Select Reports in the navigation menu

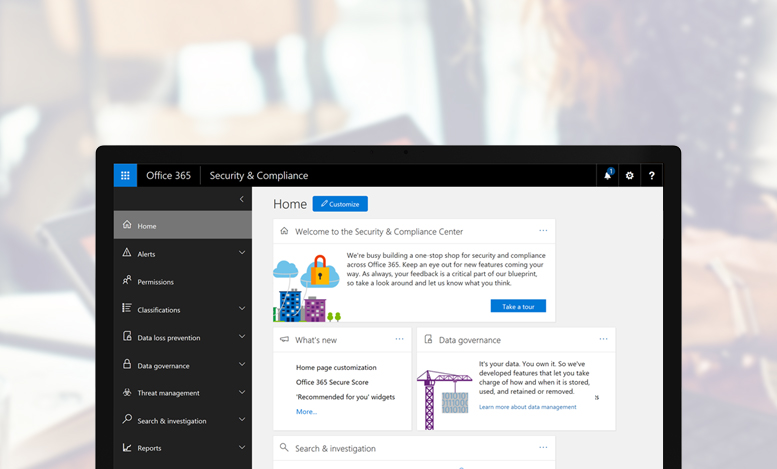point(183,448)
